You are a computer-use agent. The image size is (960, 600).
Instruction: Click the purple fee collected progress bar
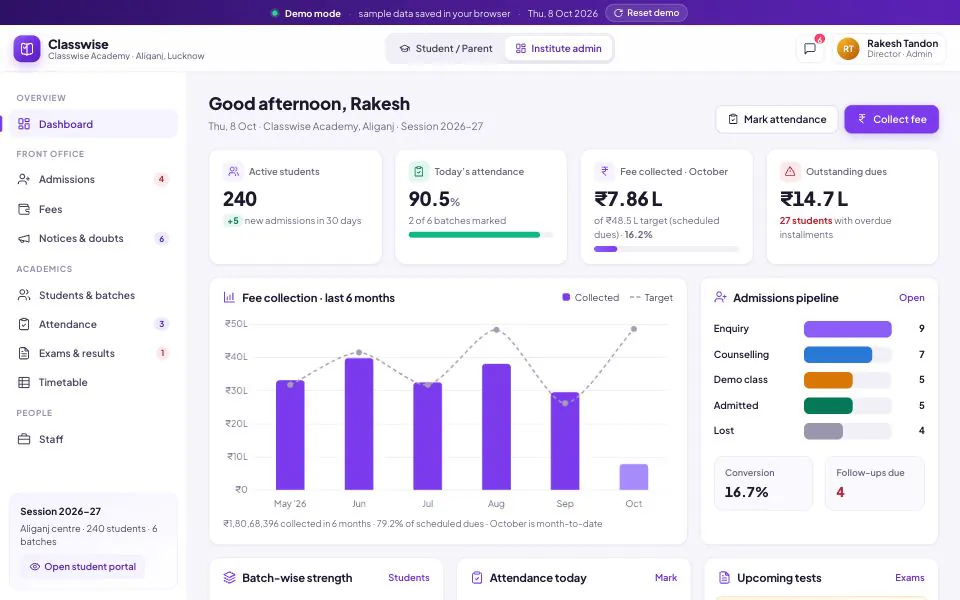606,249
